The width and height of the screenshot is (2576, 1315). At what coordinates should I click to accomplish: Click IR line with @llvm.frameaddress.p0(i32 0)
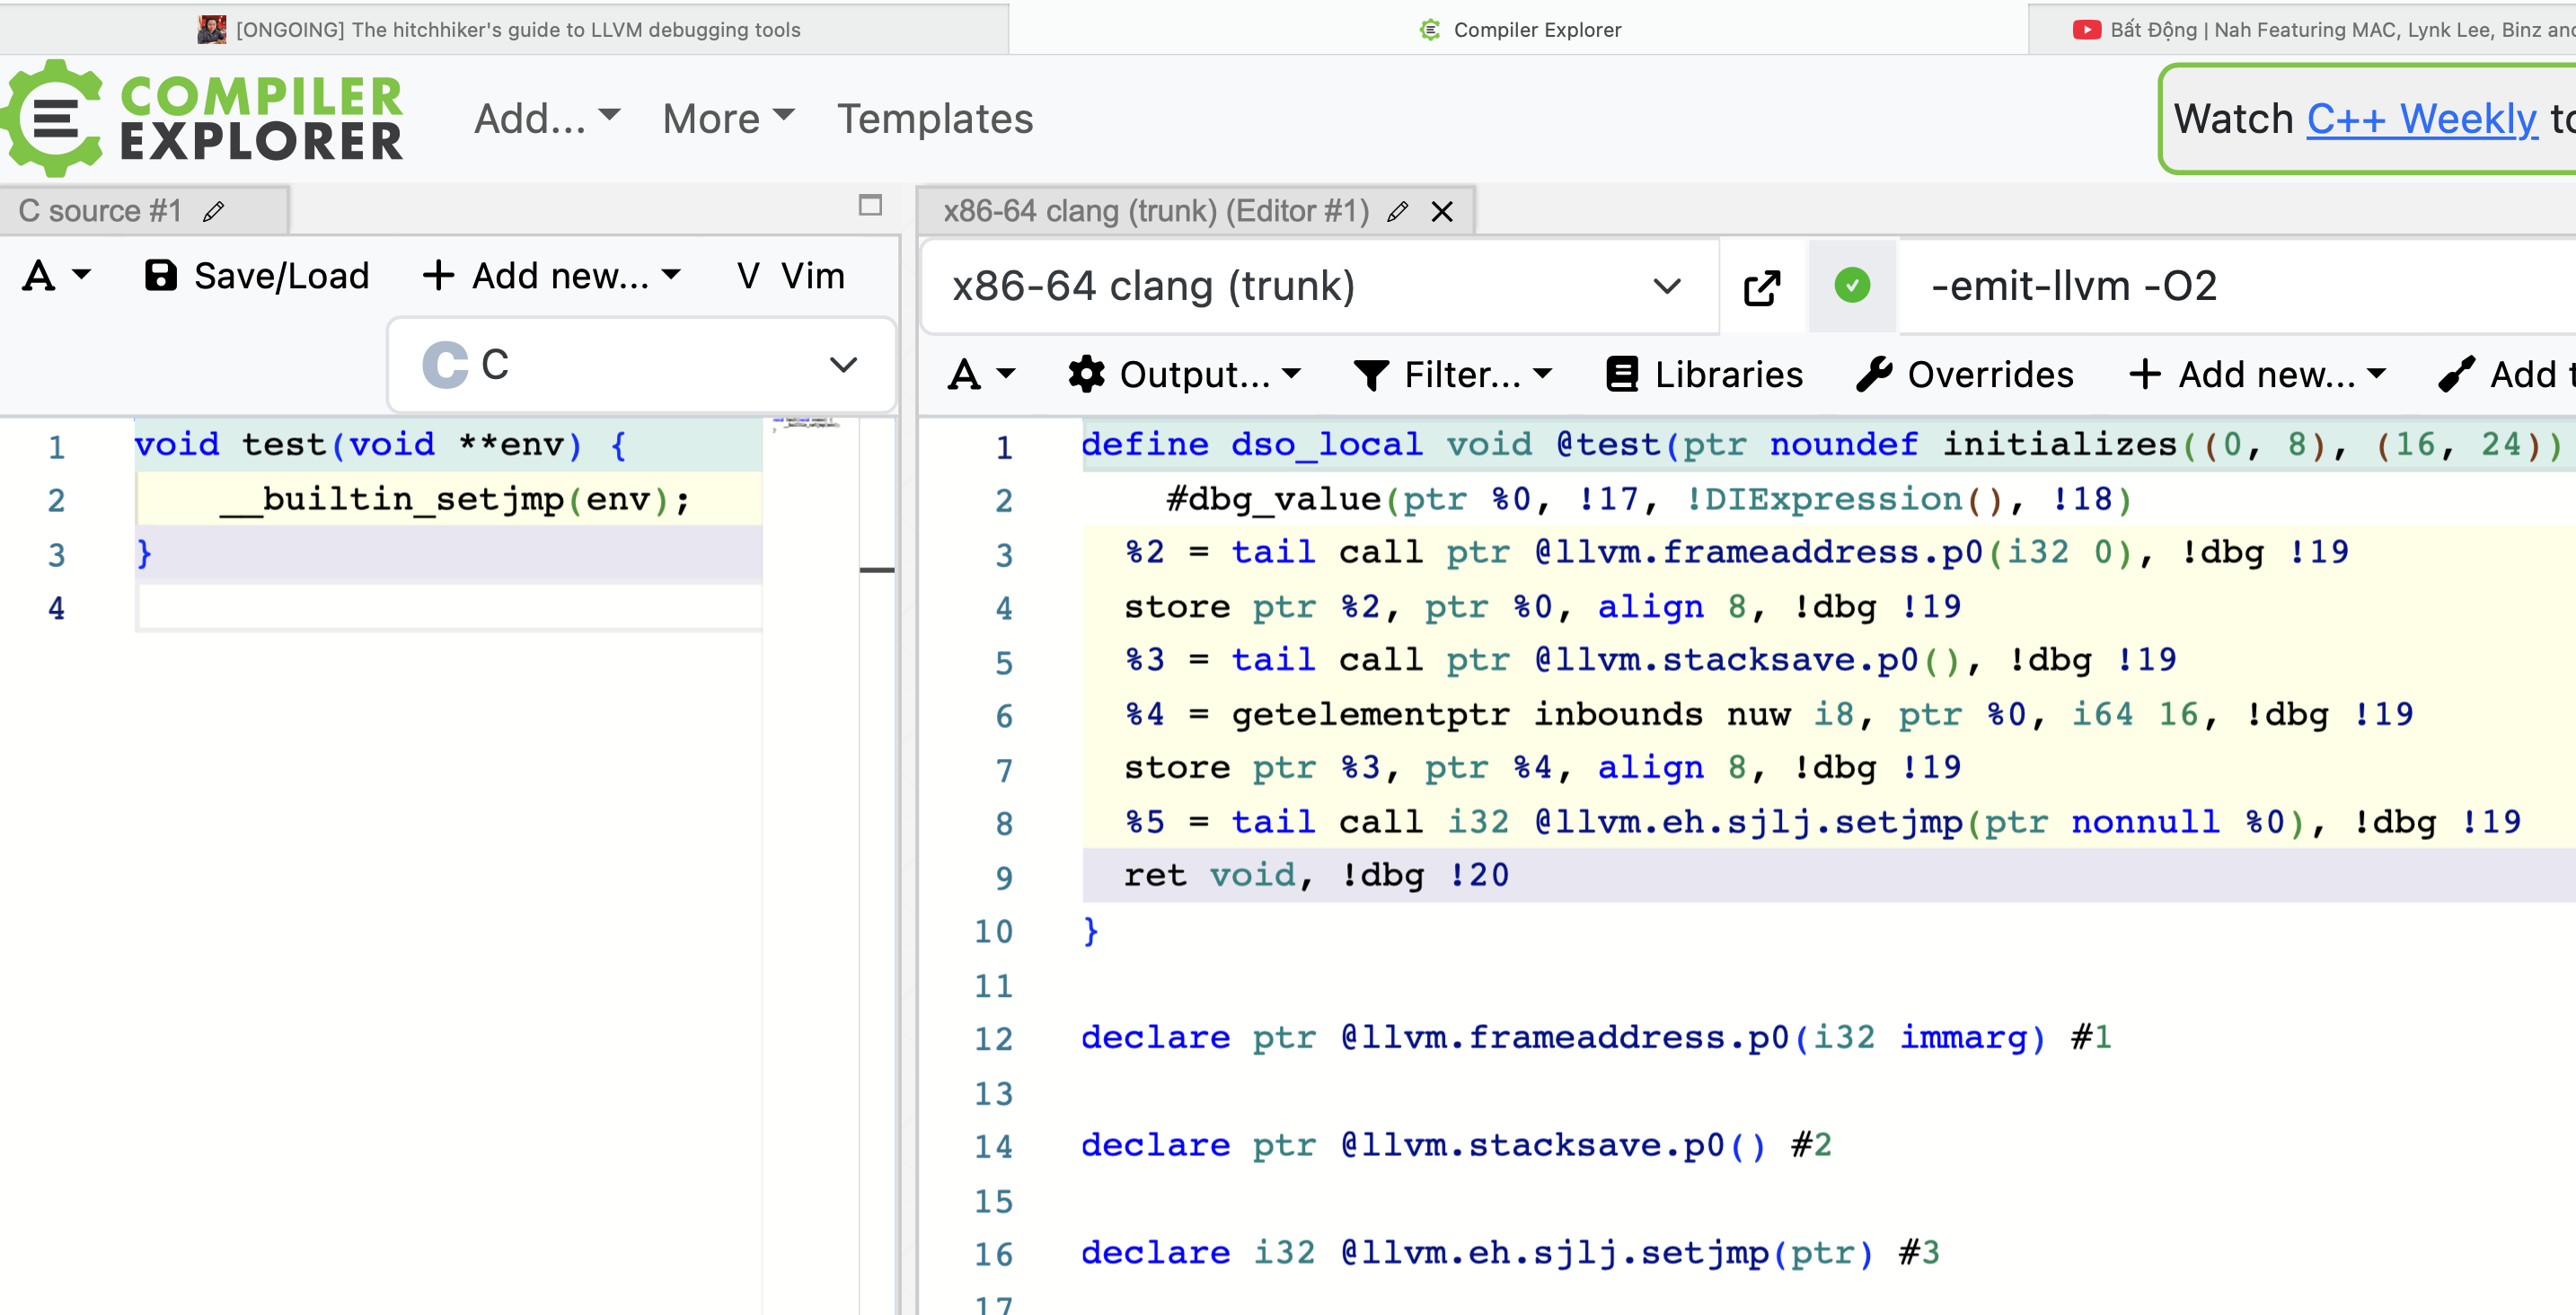(x=1736, y=552)
